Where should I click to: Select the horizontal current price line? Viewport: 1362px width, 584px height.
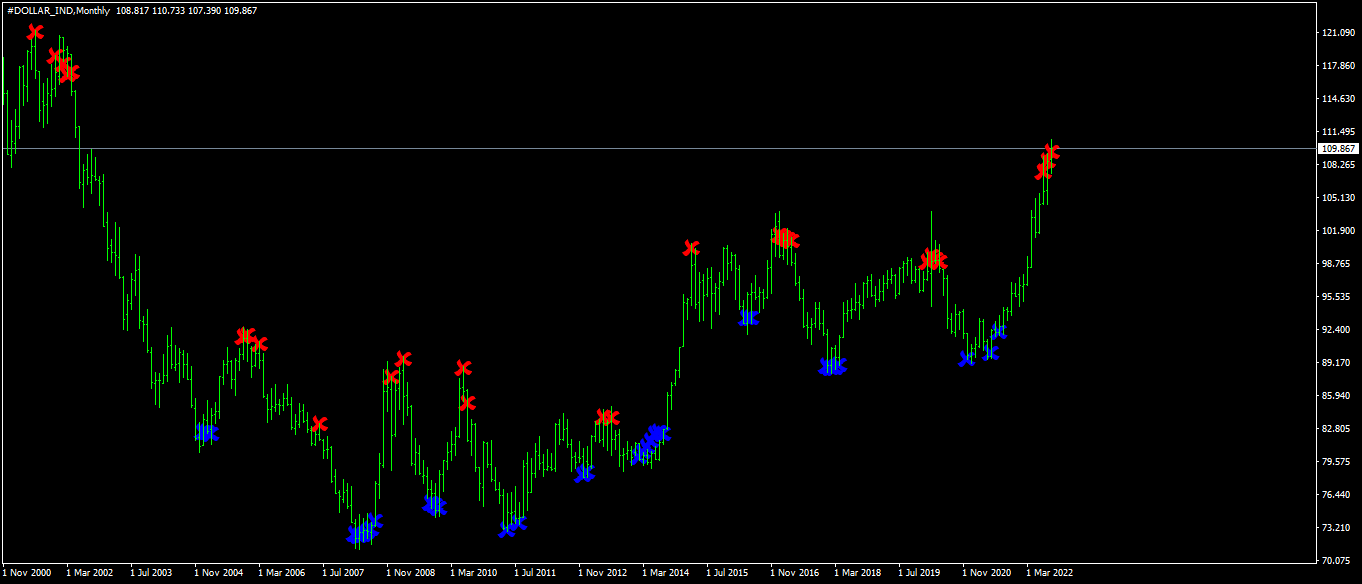coord(657,148)
